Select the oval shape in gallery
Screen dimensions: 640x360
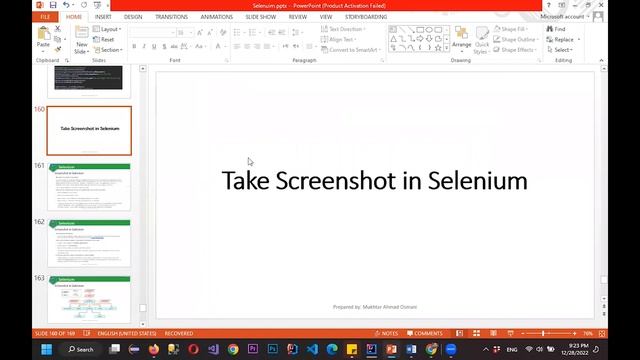(x=429, y=30)
